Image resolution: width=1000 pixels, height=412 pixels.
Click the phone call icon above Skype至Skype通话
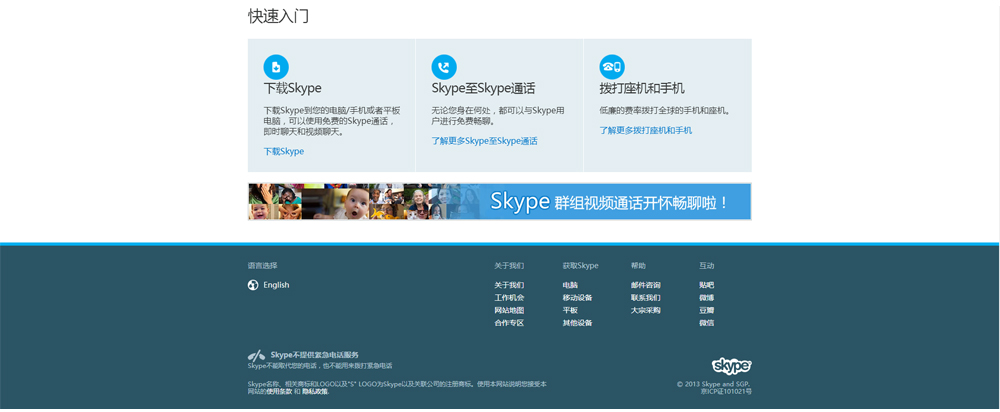(x=444, y=67)
